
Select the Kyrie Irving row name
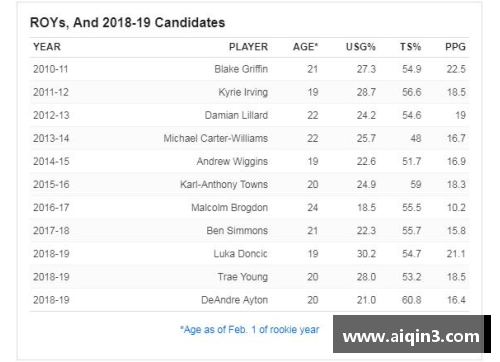(243, 92)
